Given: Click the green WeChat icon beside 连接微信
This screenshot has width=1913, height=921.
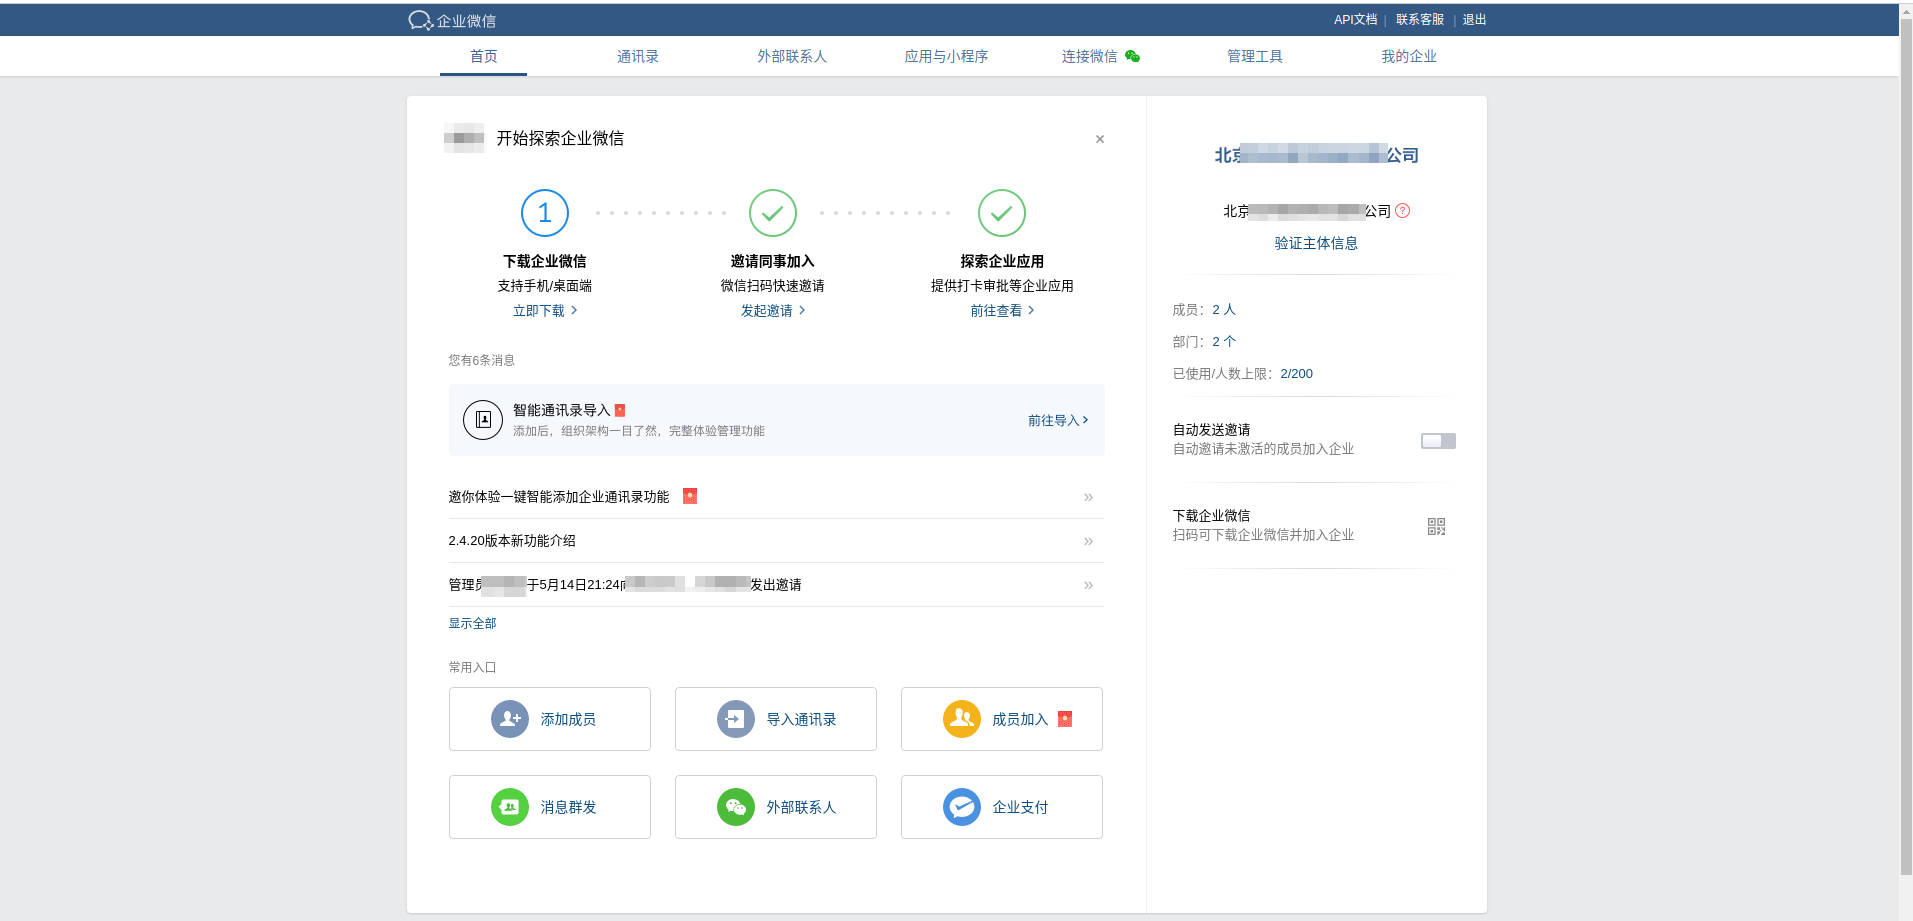Looking at the screenshot, I should [x=1132, y=56].
